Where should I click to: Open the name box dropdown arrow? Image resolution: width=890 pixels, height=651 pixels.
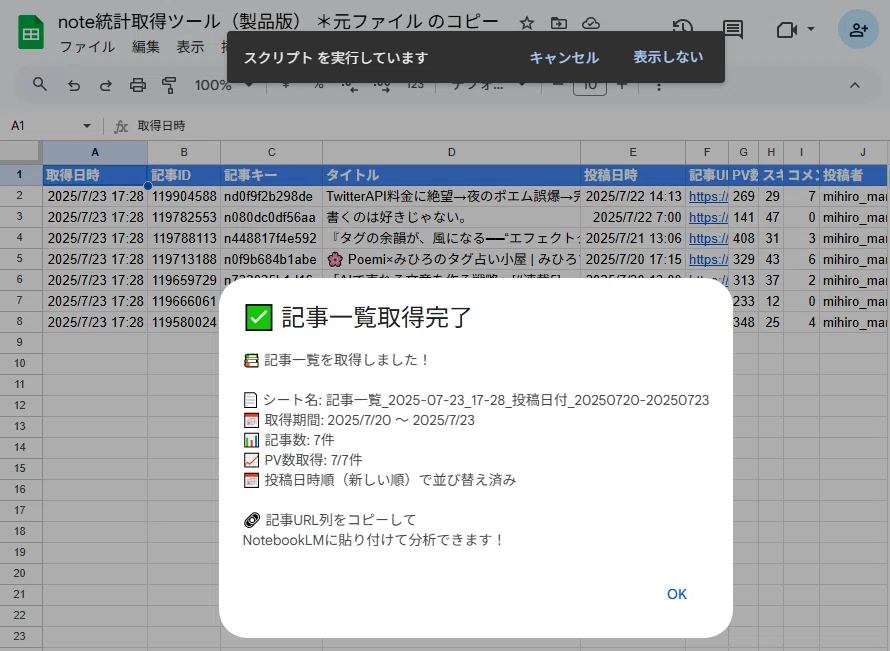click(x=87, y=125)
